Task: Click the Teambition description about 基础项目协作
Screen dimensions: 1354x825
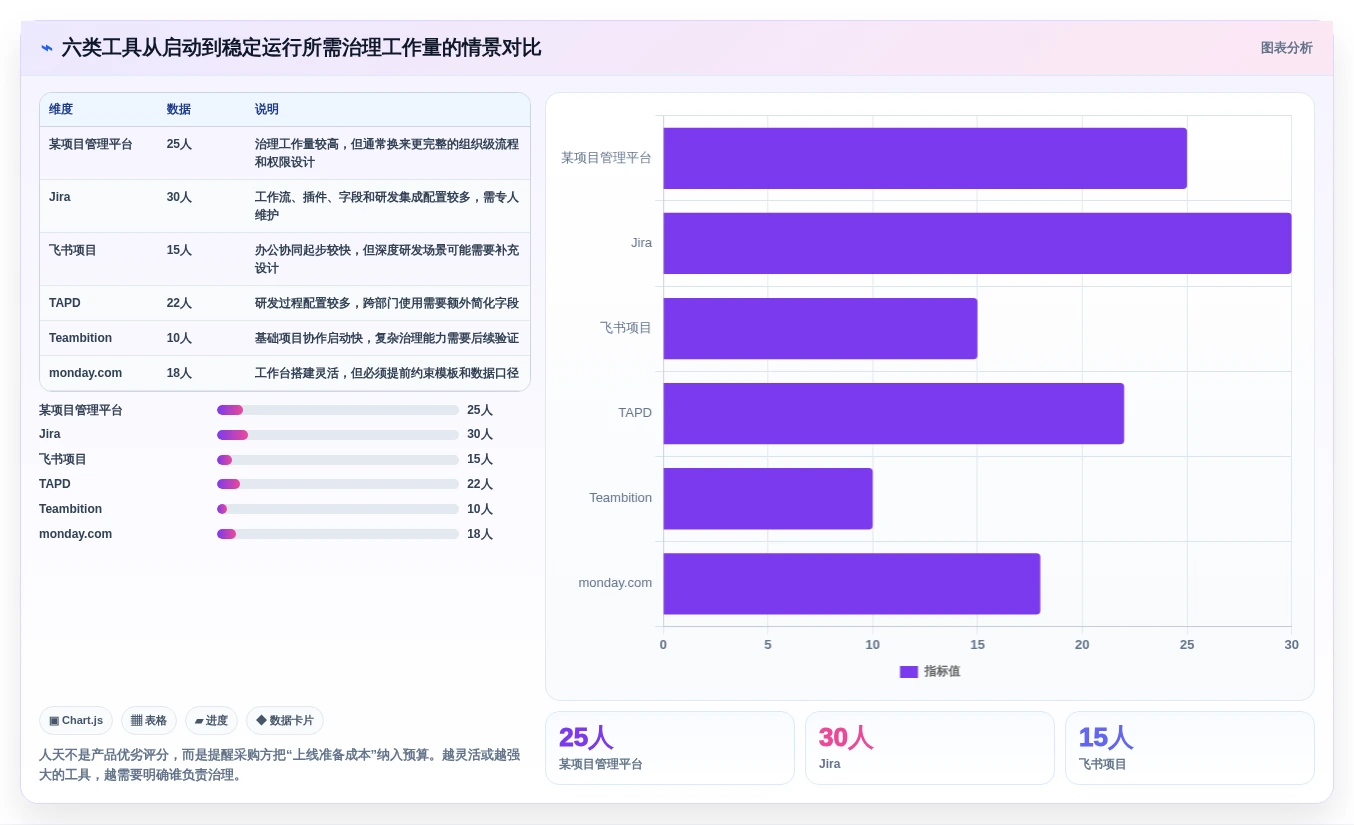Action: [x=387, y=338]
